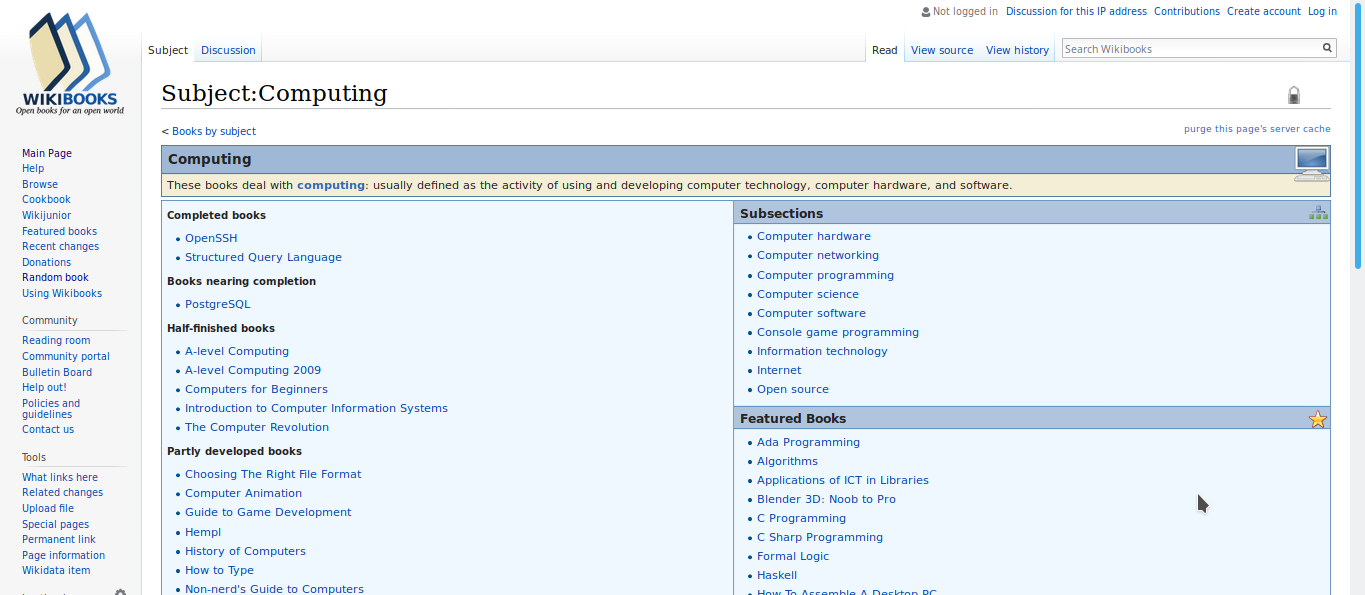Open Introduction to Computer Information Systems
Screen dimensions: 1365x595
coord(316,408)
